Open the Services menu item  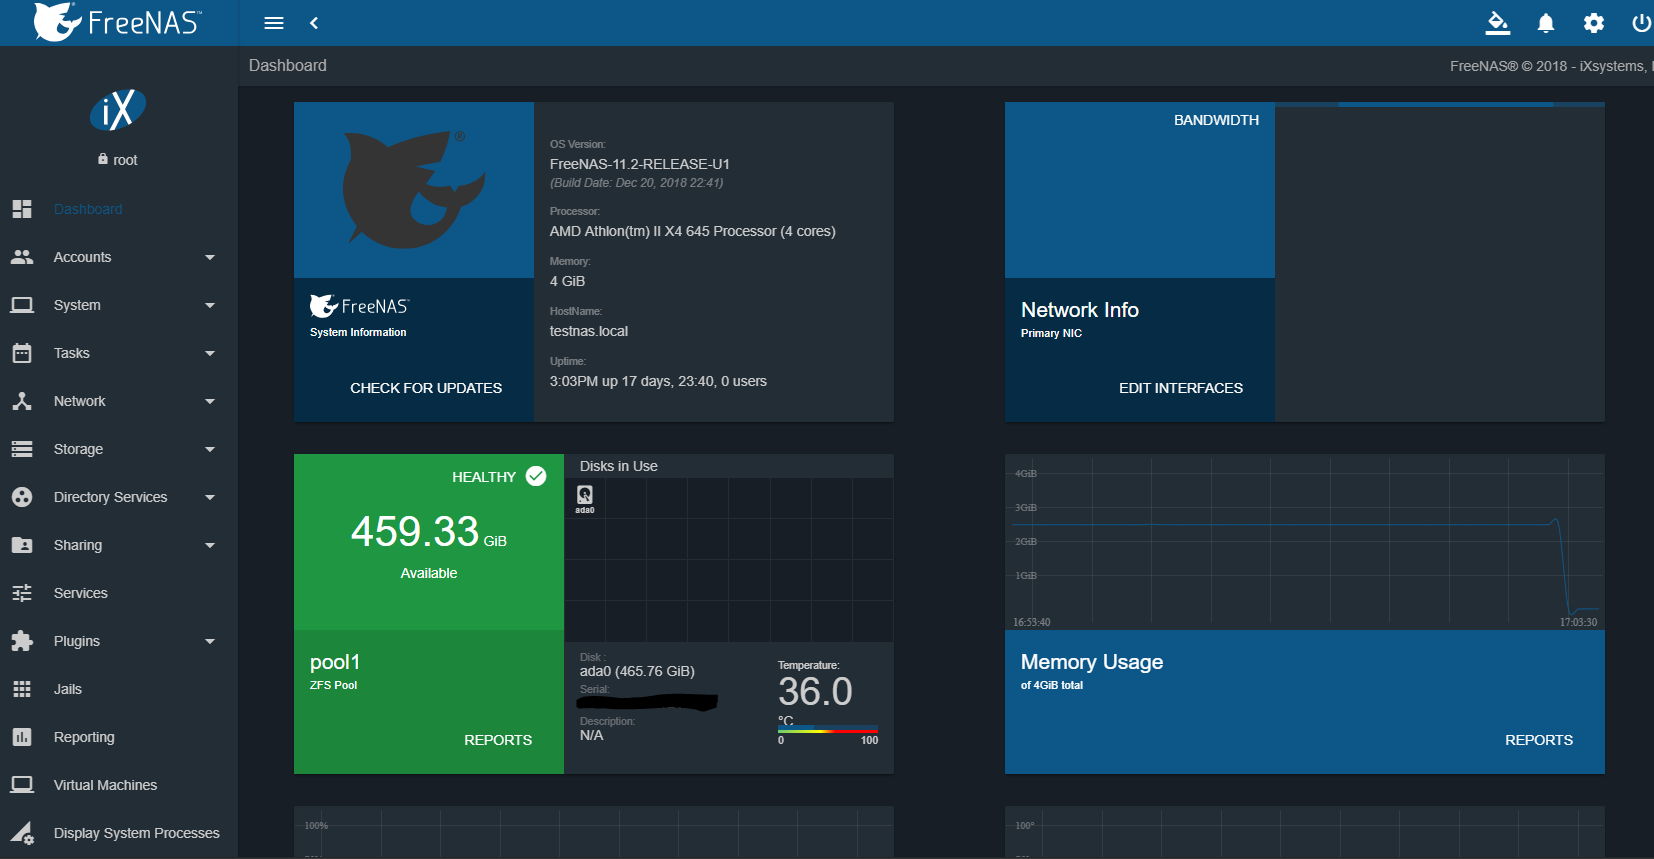[119, 593]
